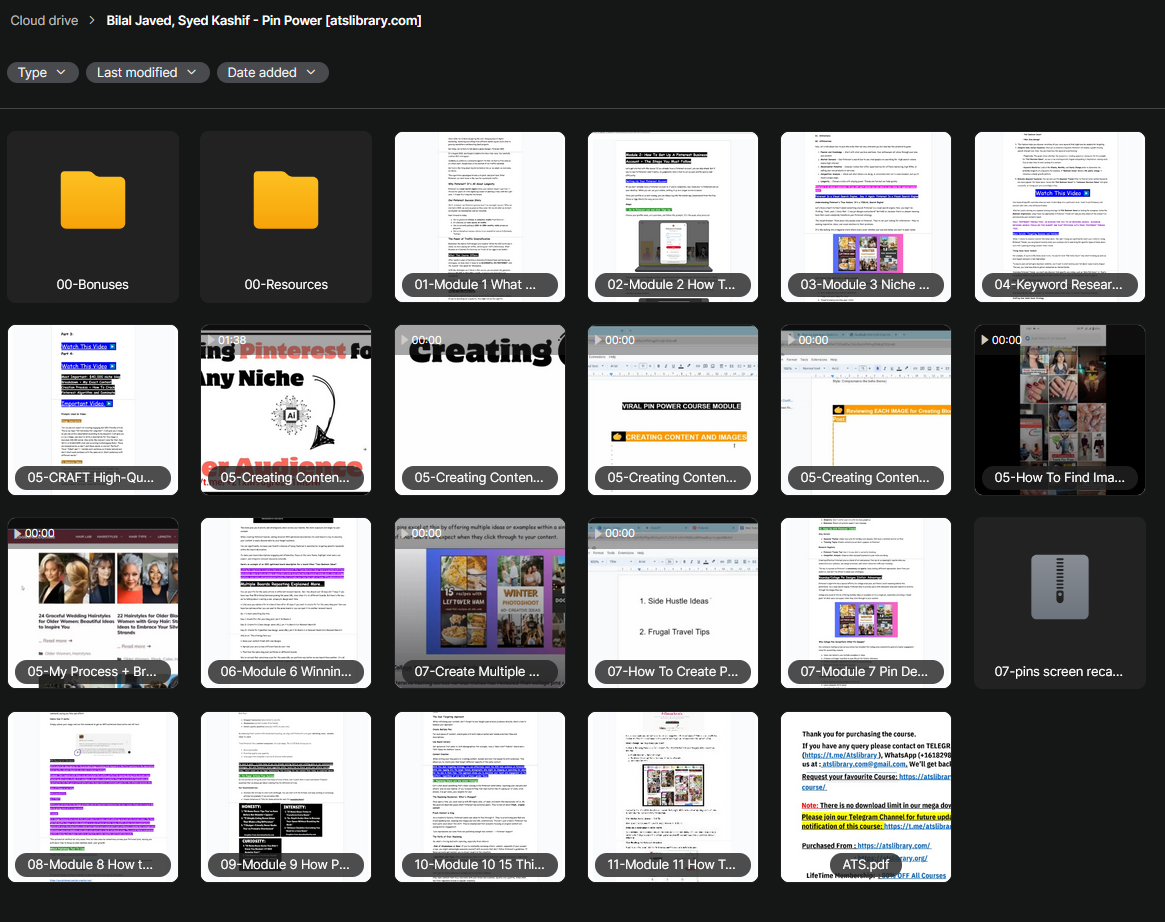The width and height of the screenshot is (1165, 922).
Task: Play the video with large 'Creating' title thumbnail
Action: pyautogui.click(x=479, y=410)
